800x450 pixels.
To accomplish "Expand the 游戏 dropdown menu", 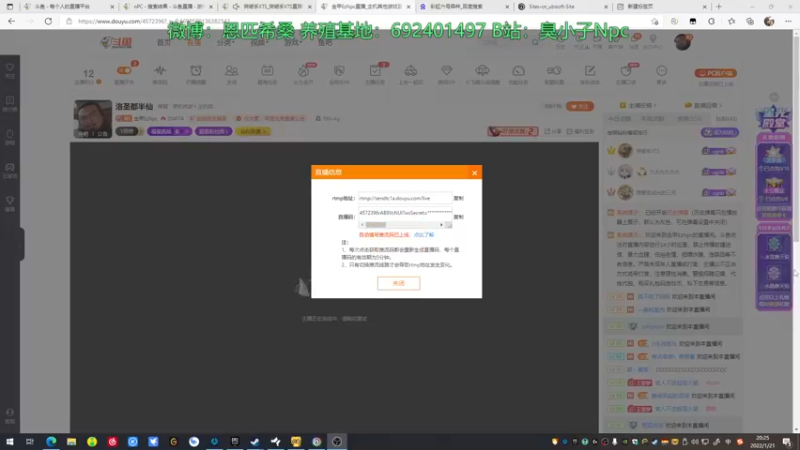I will tap(293, 42).
